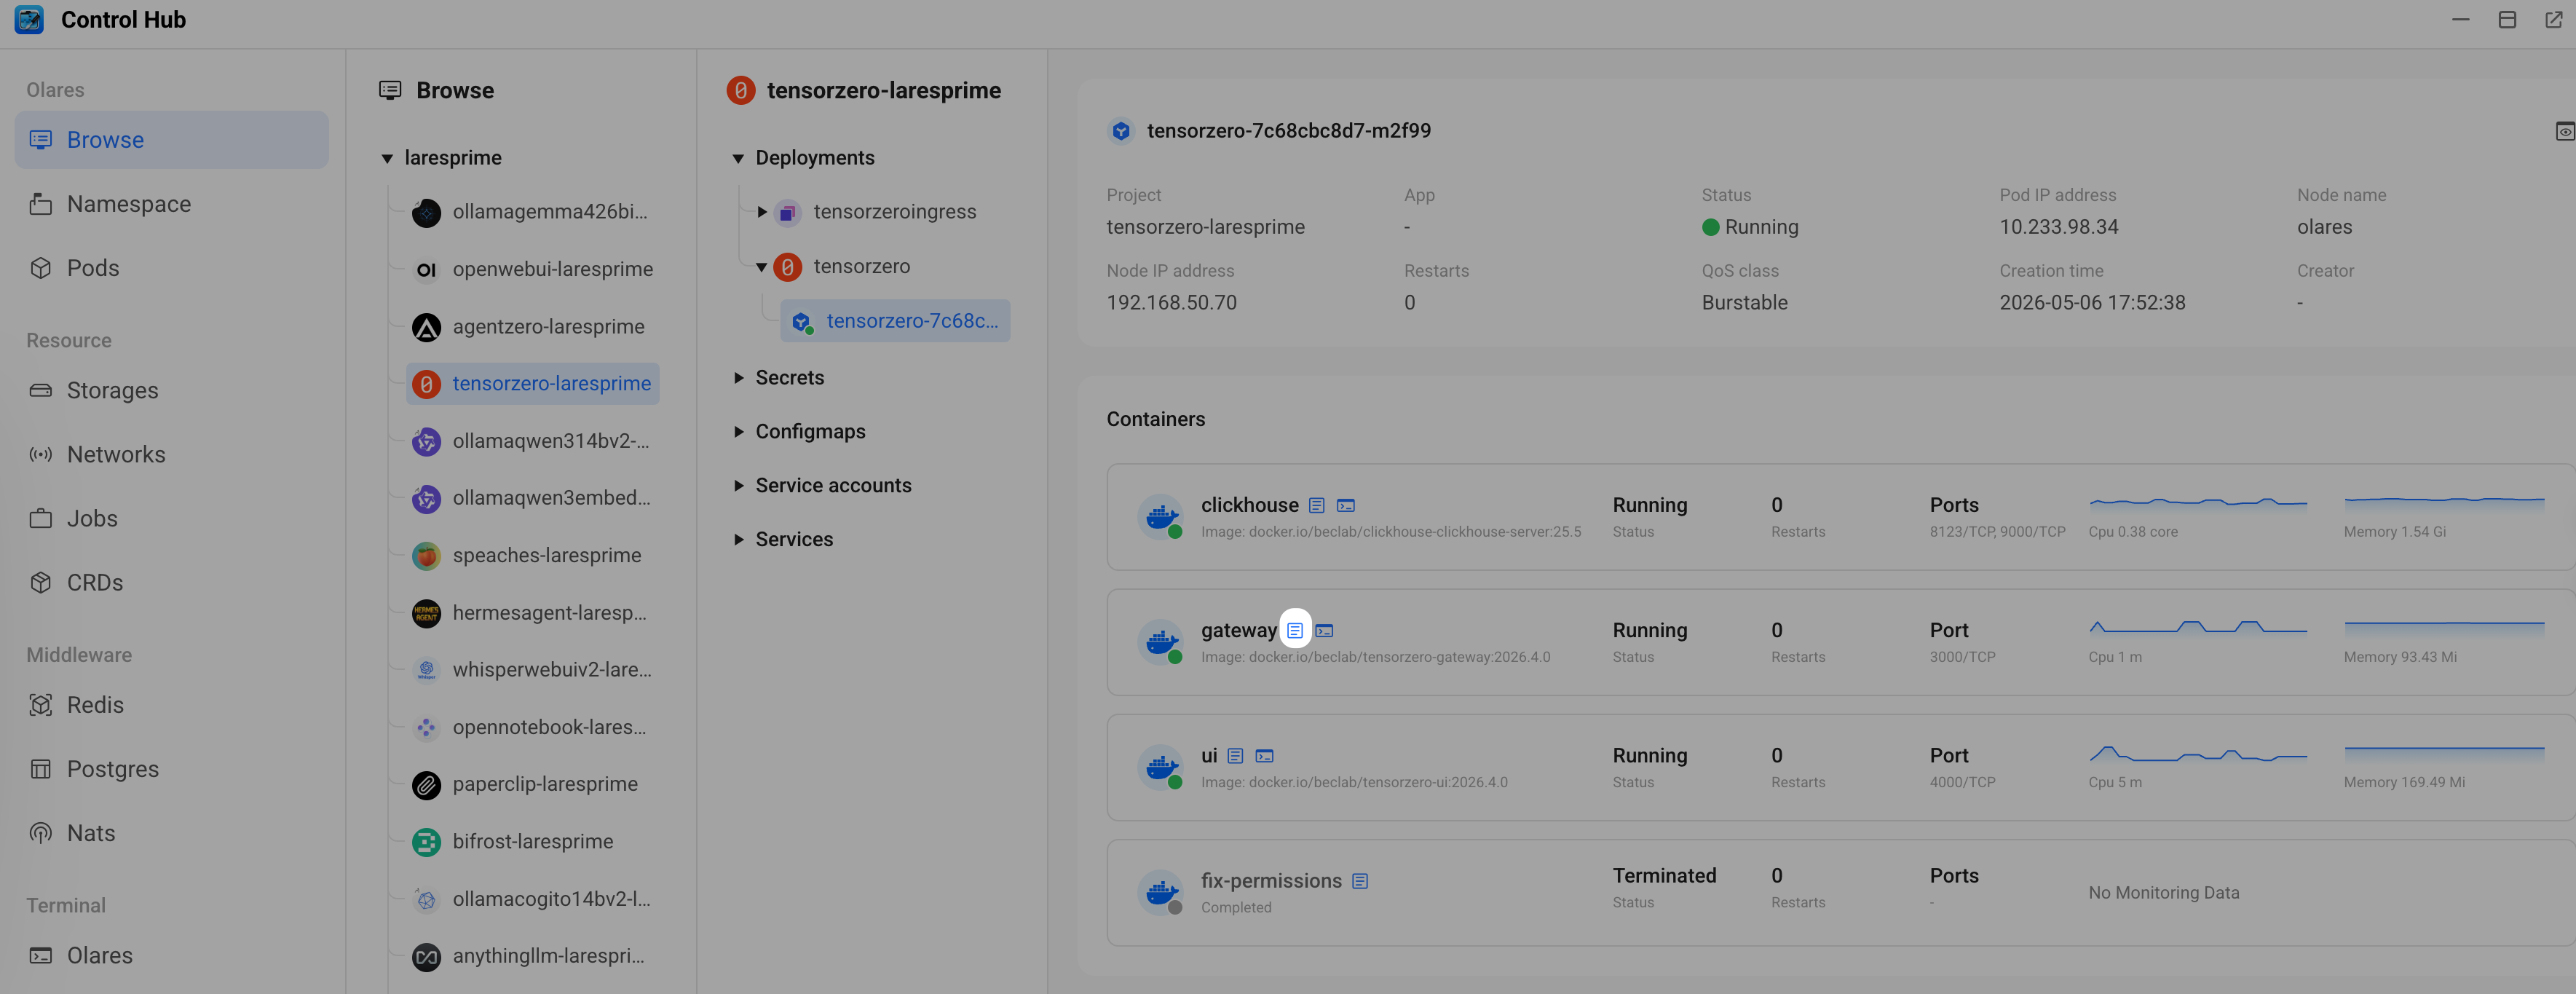Click the Docker icon of the clickhouse container

(x=1161, y=517)
